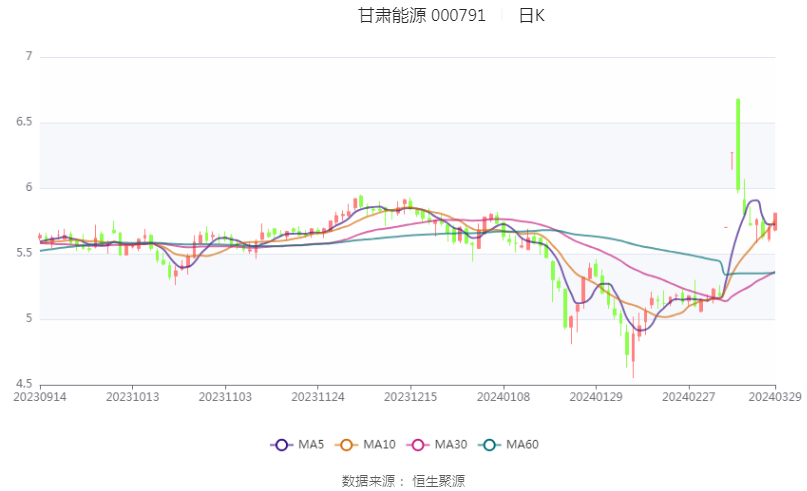Select the 20240329 date axis label
Image resolution: width=807 pixels, height=491 pixels.
[775, 397]
